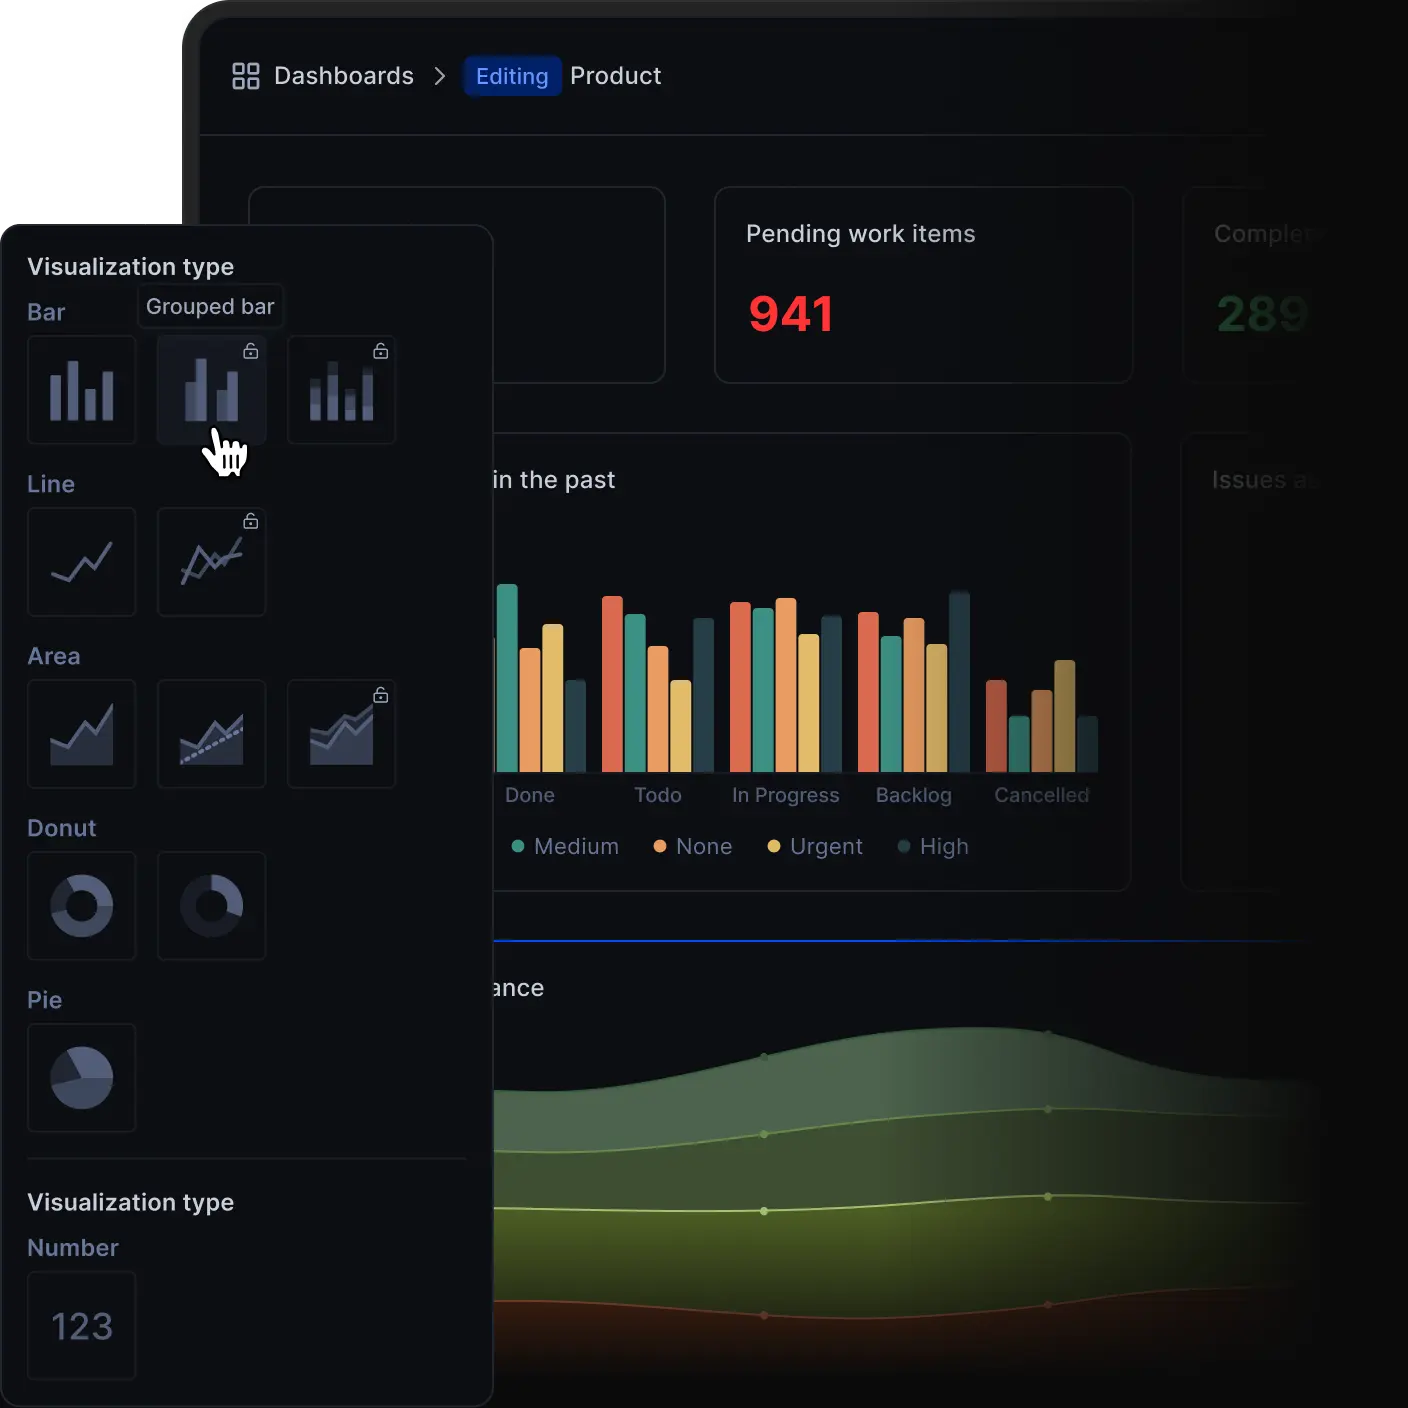Pick the locked stacked area chart
The height and width of the screenshot is (1408, 1408).
342,734
